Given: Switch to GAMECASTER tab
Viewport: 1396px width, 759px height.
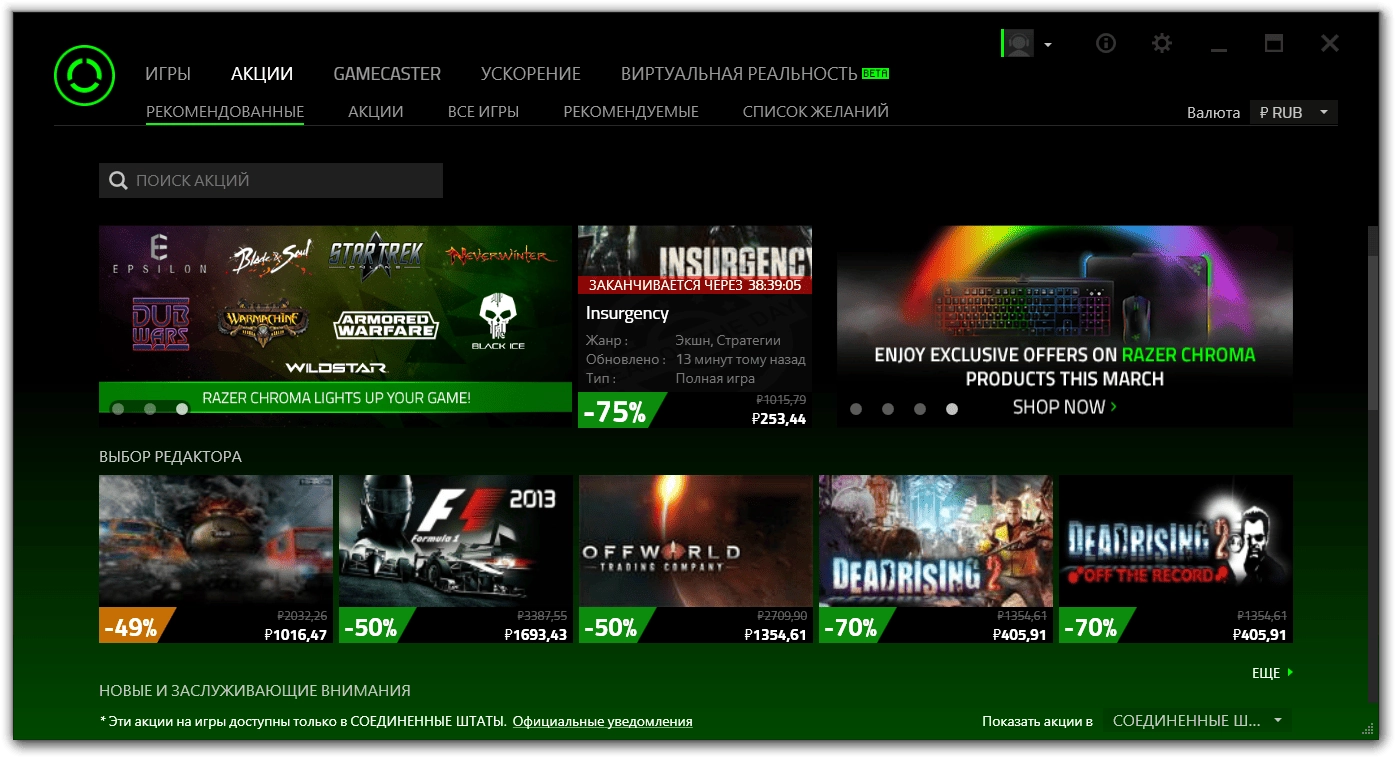Looking at the screenshot, I should (x=387, y=74).
